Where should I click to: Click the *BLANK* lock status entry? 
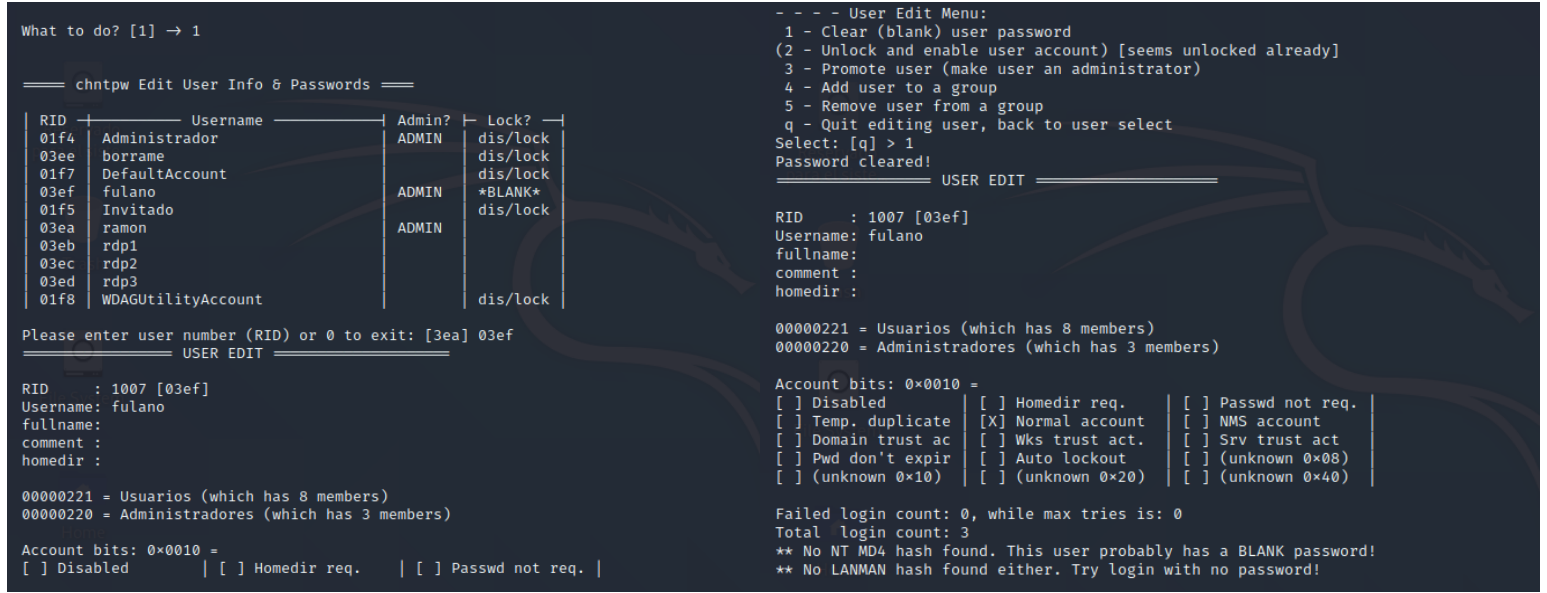[513, 192]
